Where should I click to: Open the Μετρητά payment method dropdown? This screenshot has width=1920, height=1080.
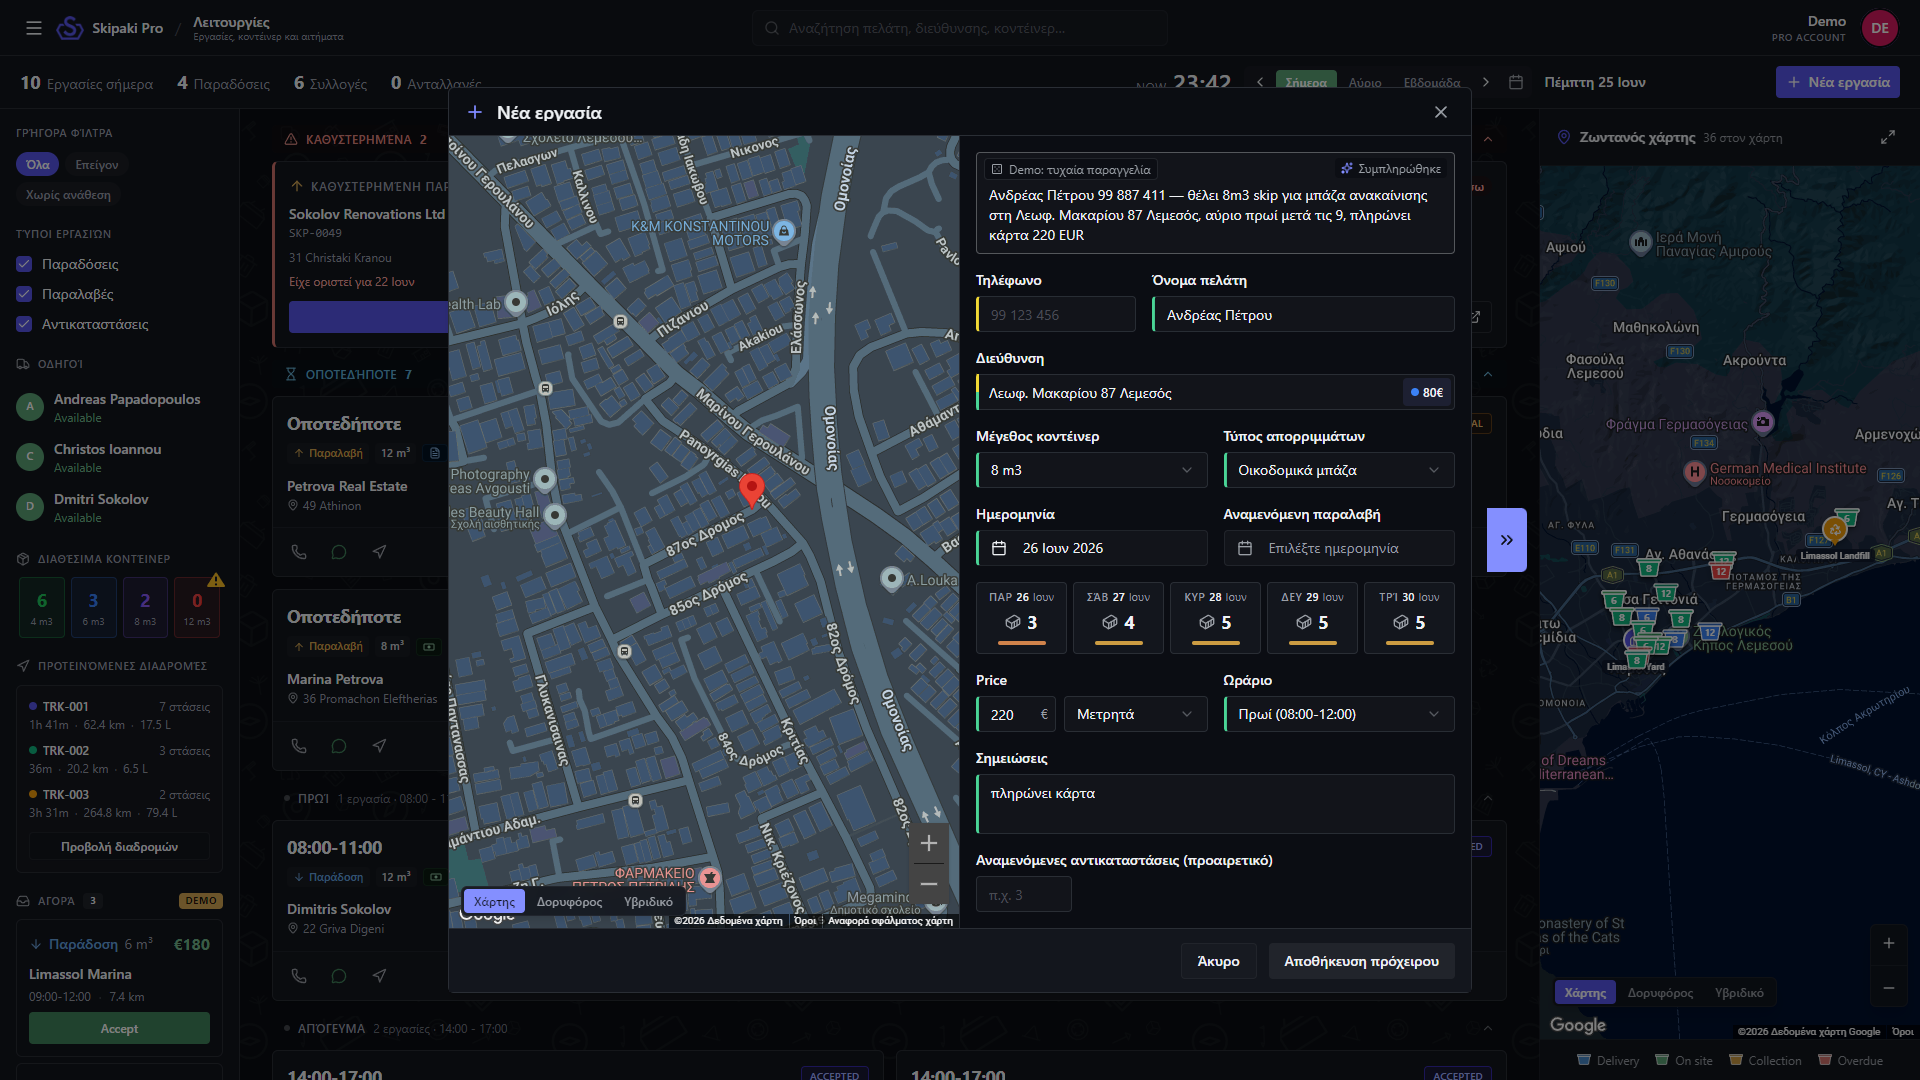[1135, 714]
